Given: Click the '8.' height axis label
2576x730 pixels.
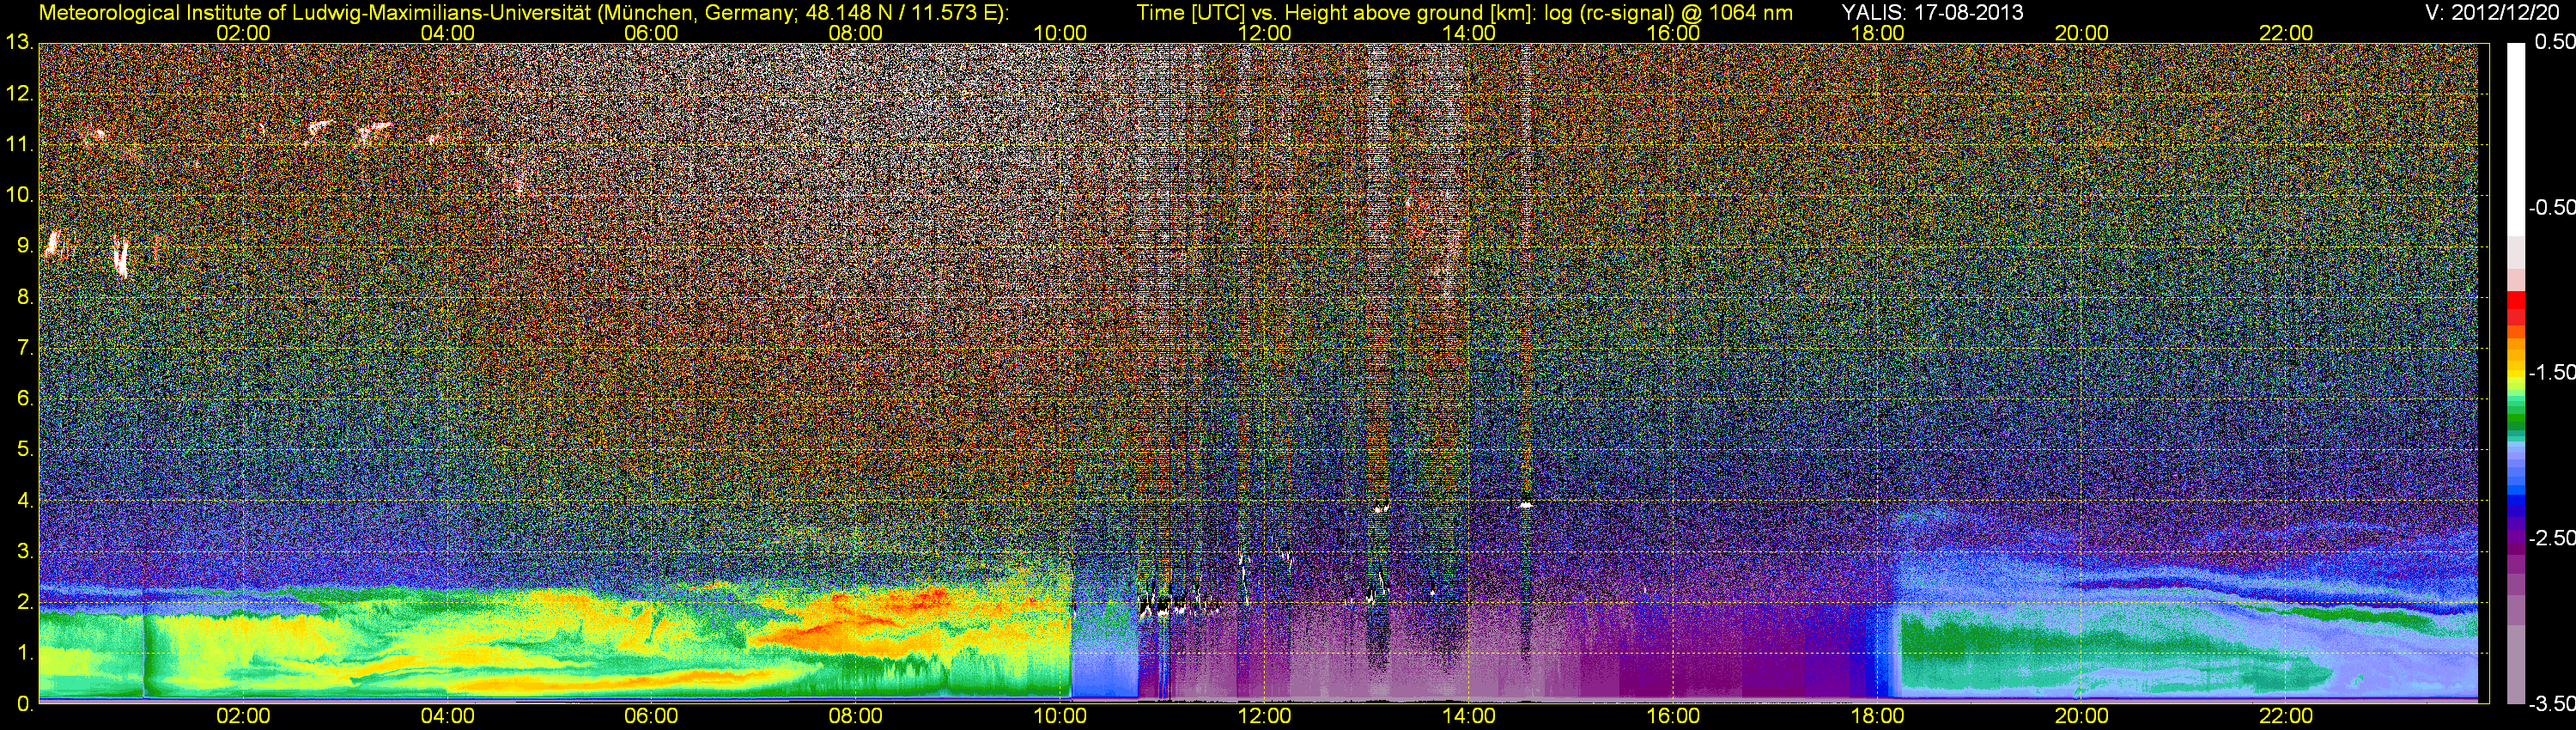Looking at the screenshot, I should tap(24, 297).
